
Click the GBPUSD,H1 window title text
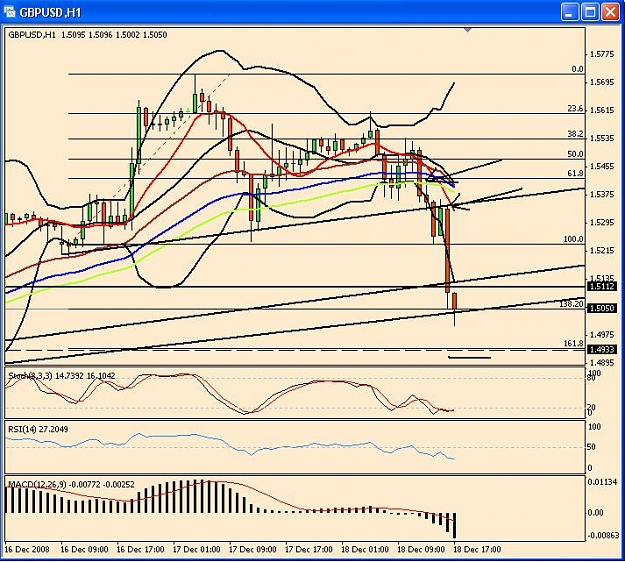(x=50, y=12)
